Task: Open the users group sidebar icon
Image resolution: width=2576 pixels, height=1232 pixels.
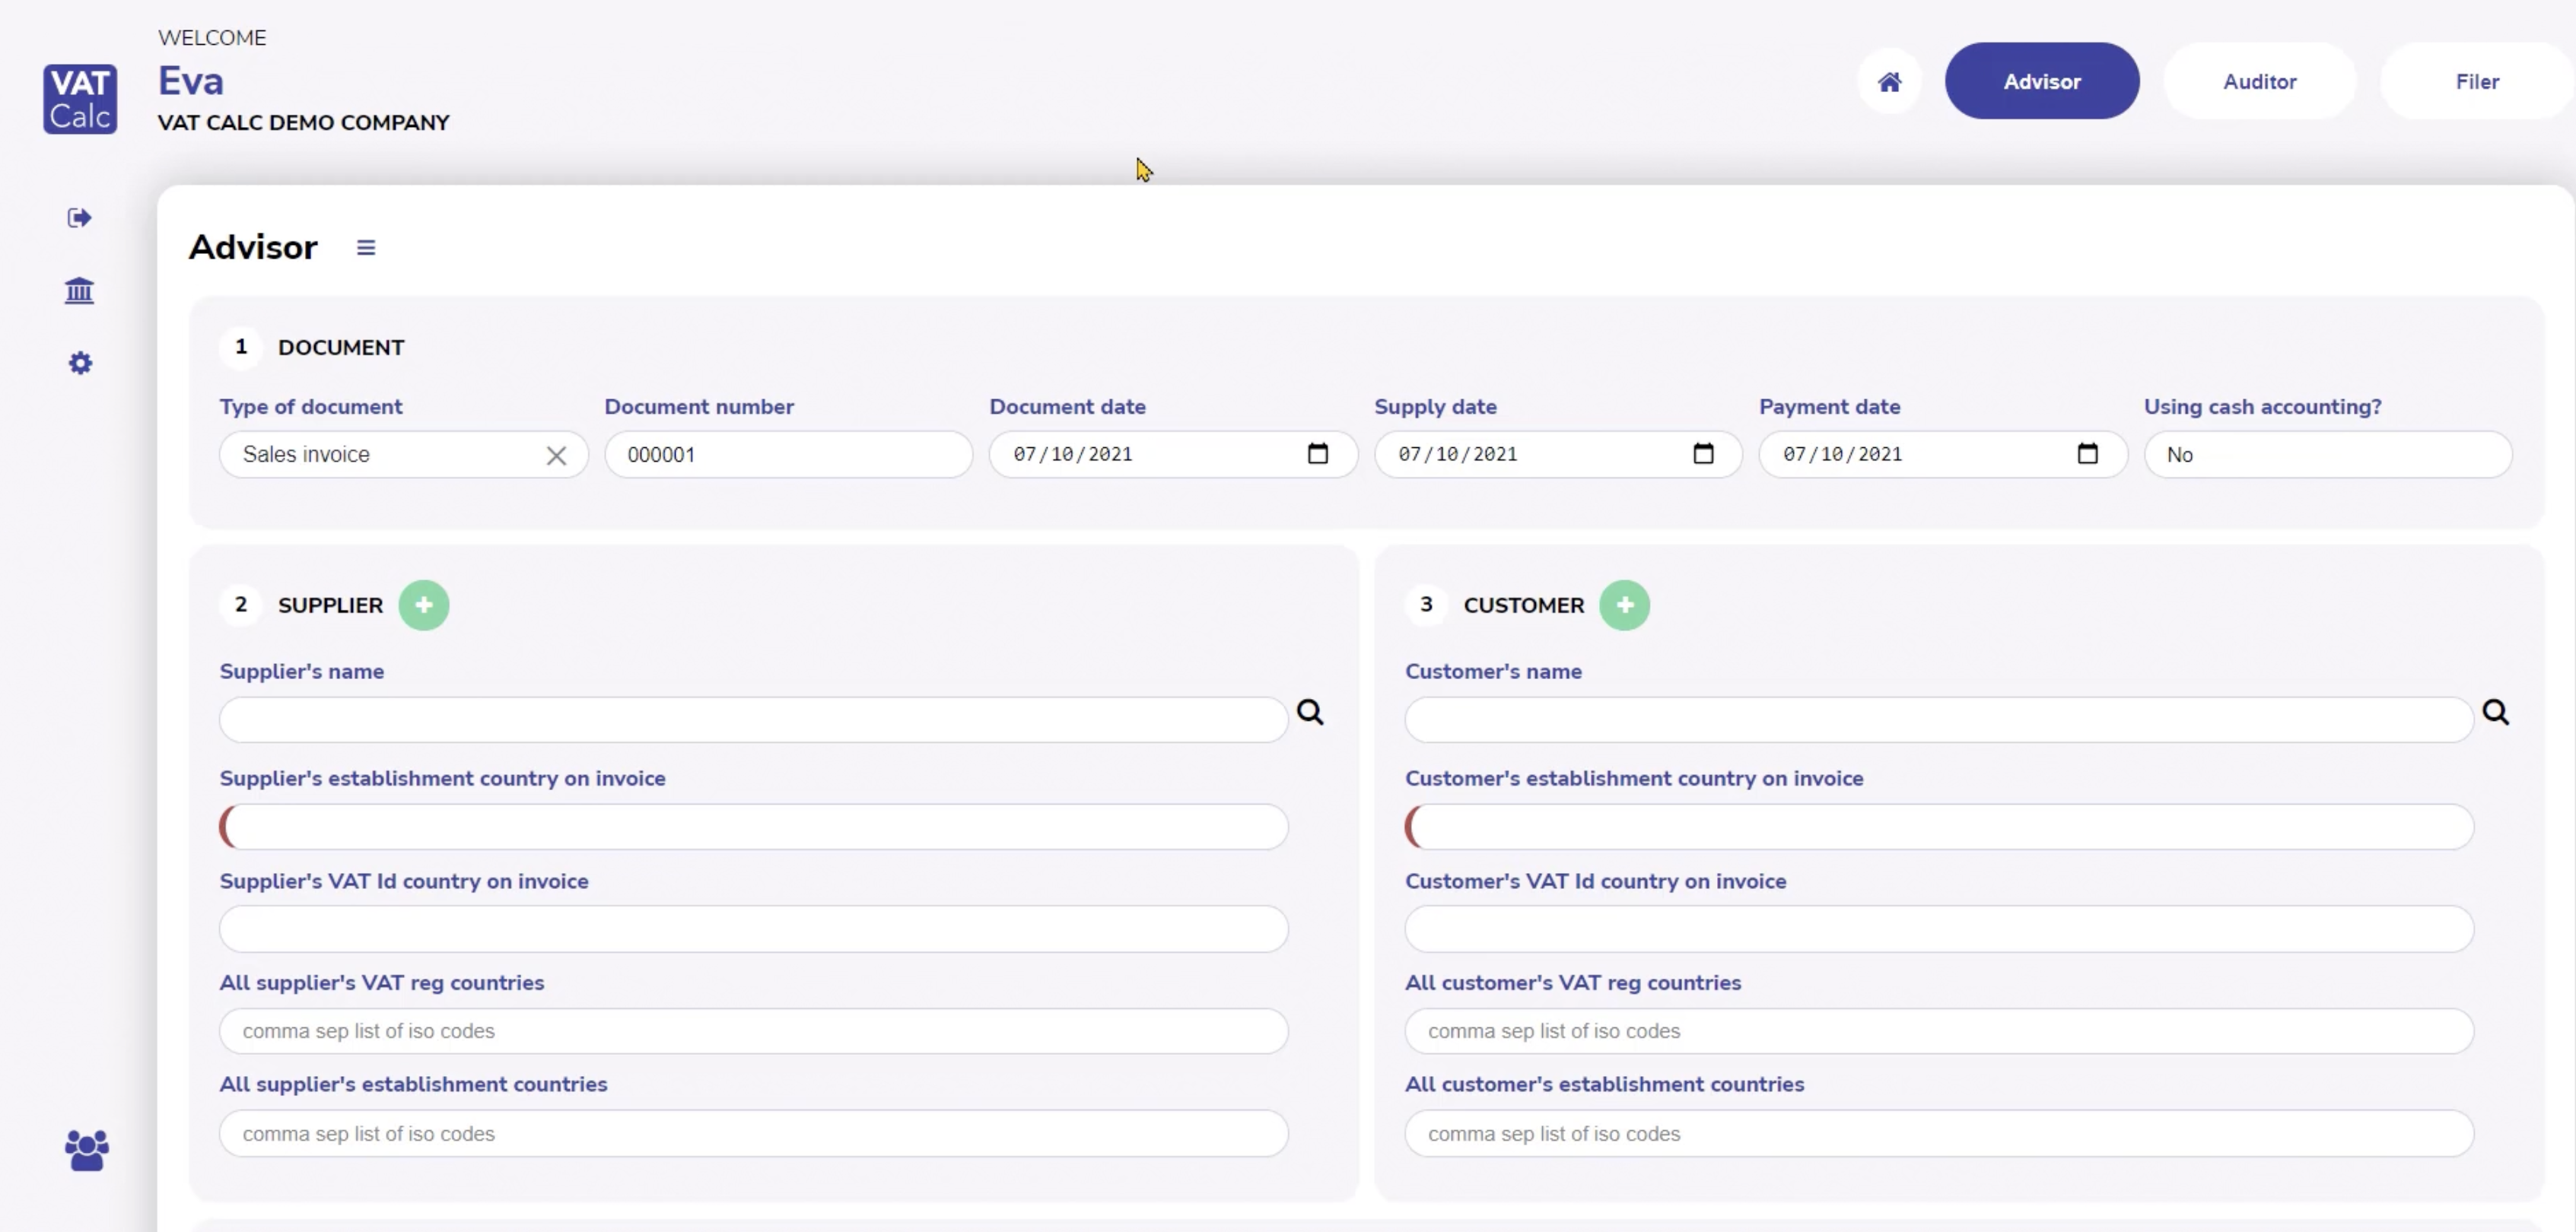Action: pos(87,1150)
